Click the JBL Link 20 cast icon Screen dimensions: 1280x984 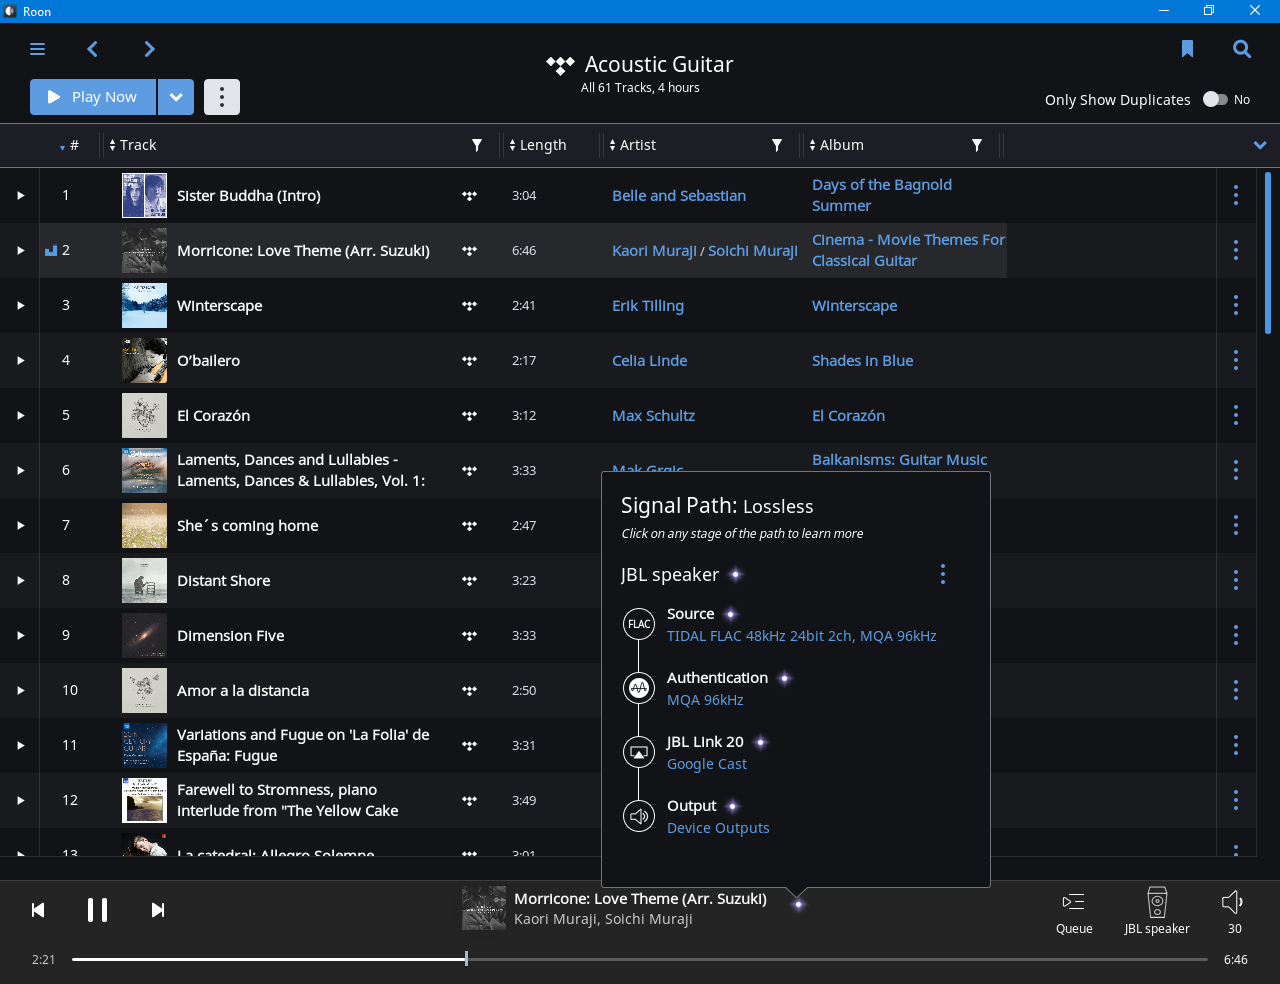(639, 752)
